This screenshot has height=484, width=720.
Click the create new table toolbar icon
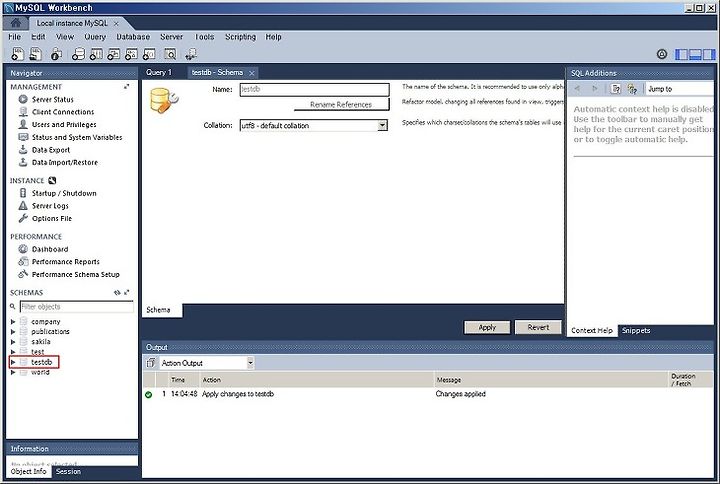point(96,54)
